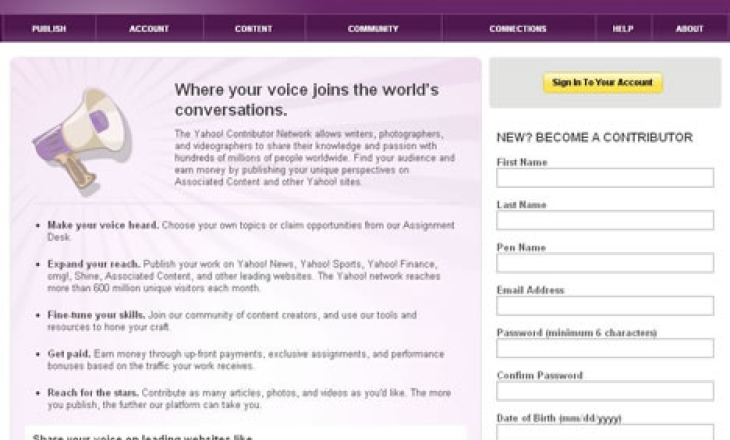Open the PUBLISH menu
The height and width of the screenshot is (440, 730).
tap(49, 29)
